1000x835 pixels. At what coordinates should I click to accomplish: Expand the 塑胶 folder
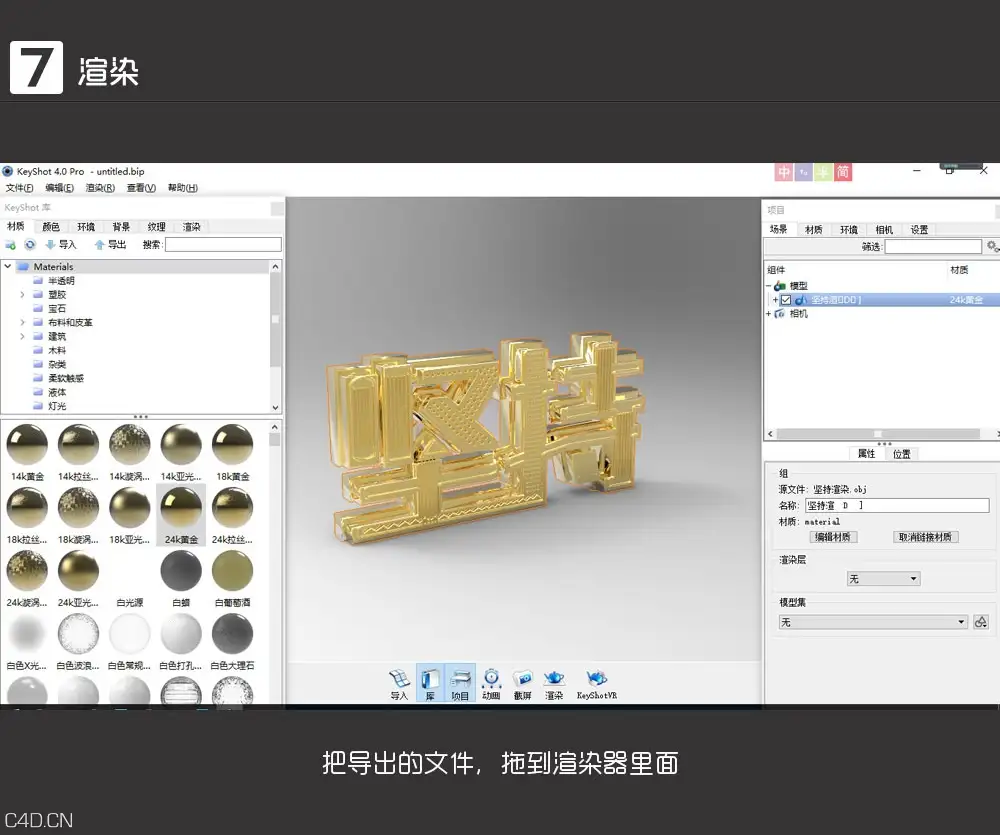(22, 295)
